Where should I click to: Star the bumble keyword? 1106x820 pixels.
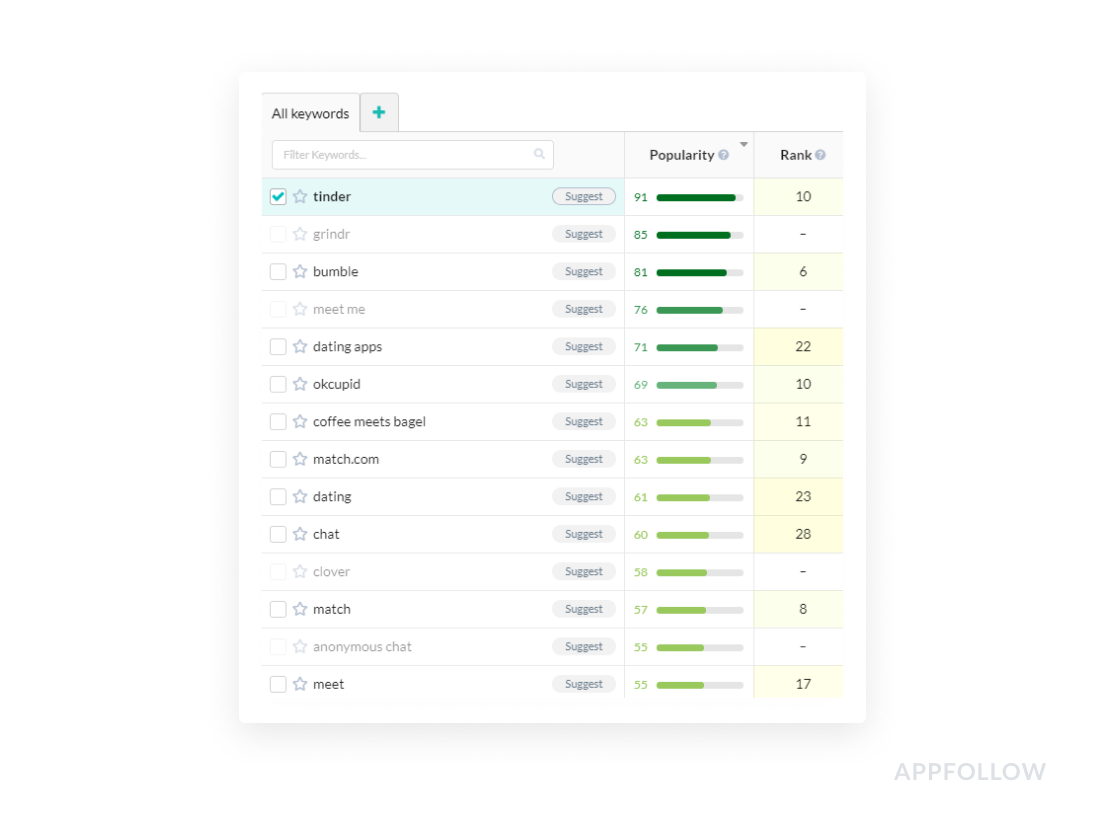[x=300, y=271]
